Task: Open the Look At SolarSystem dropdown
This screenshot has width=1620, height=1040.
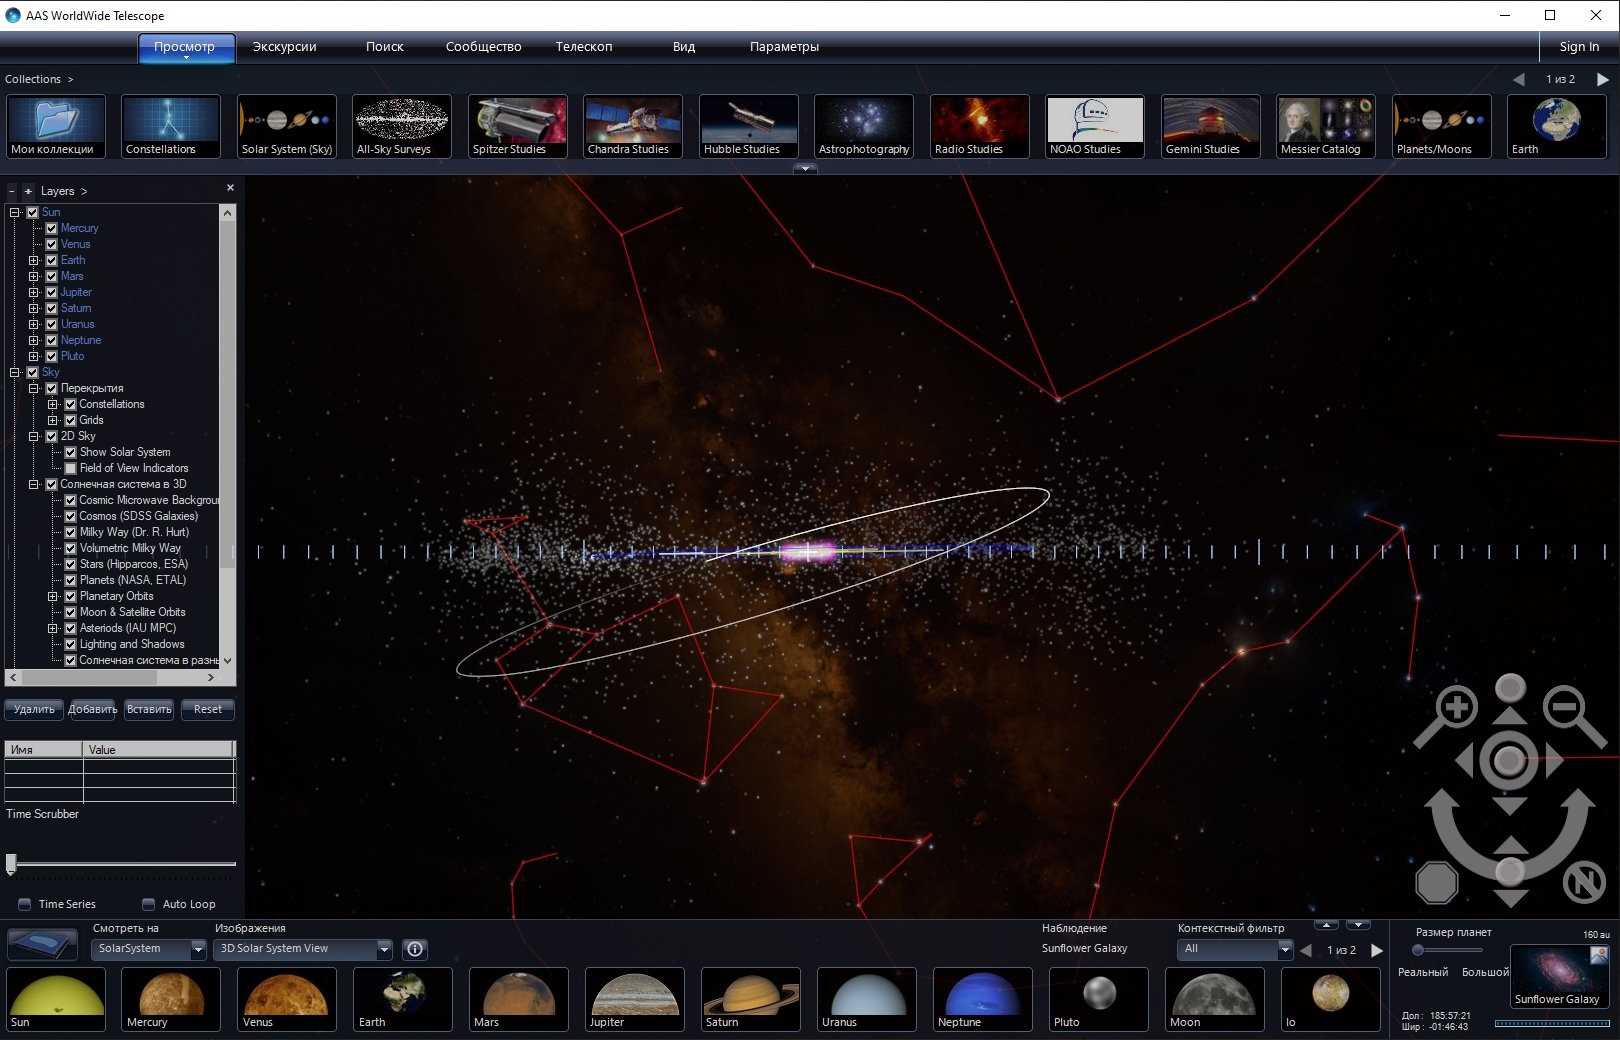Action: tap(148, 949)
